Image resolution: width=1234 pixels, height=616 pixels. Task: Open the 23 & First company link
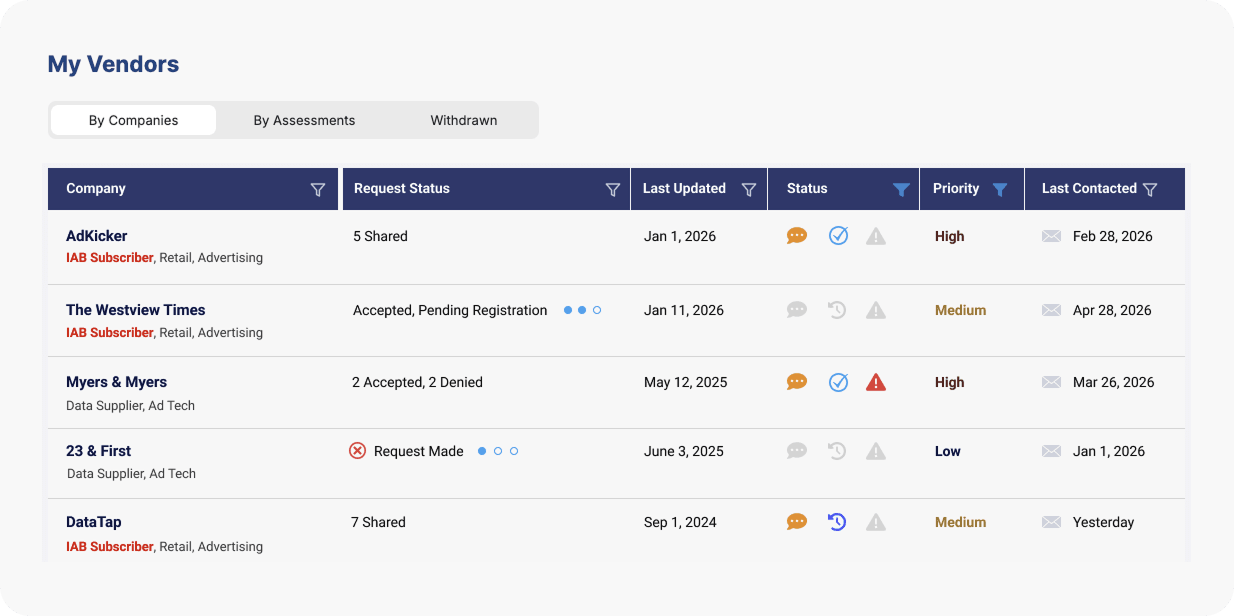[x=98, y=451]
